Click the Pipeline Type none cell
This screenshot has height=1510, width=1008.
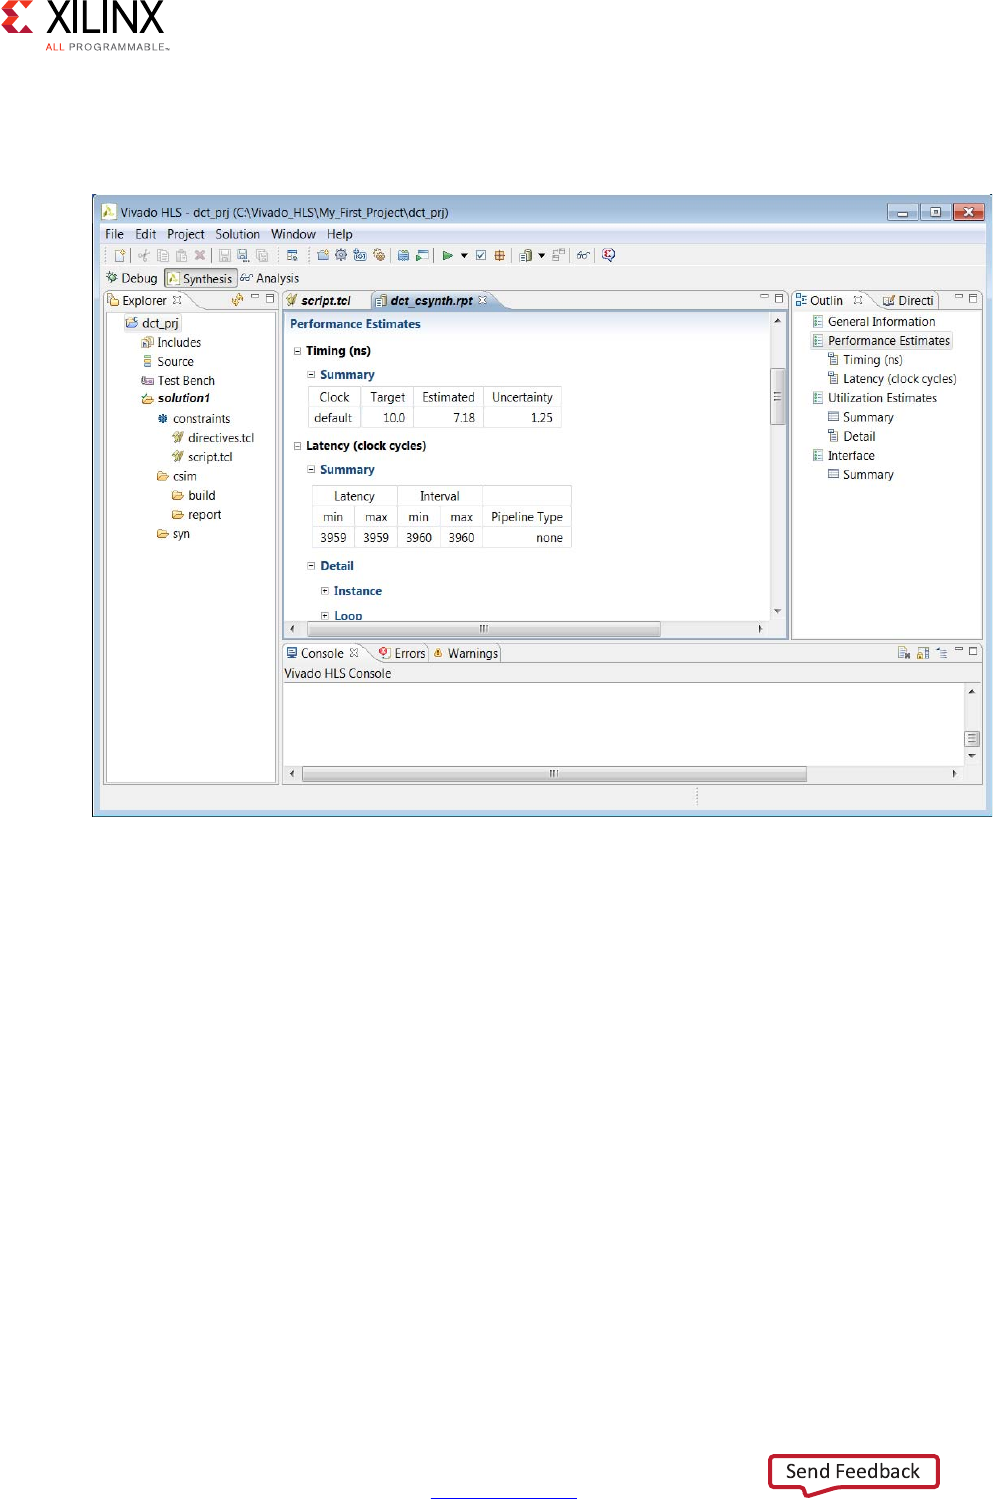coord(527,538)
